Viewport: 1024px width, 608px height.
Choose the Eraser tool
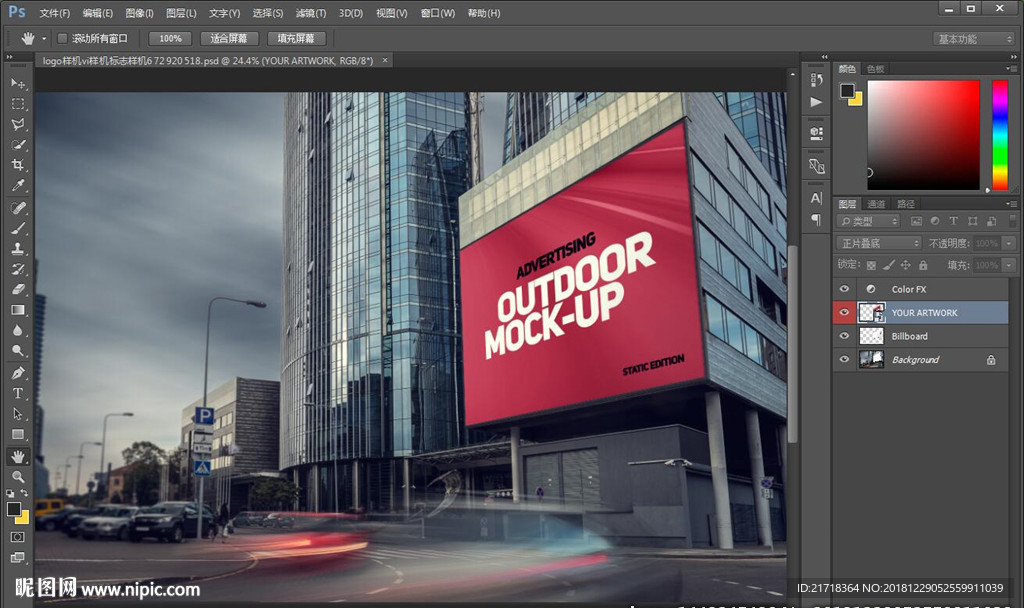(x=18, y=289)
